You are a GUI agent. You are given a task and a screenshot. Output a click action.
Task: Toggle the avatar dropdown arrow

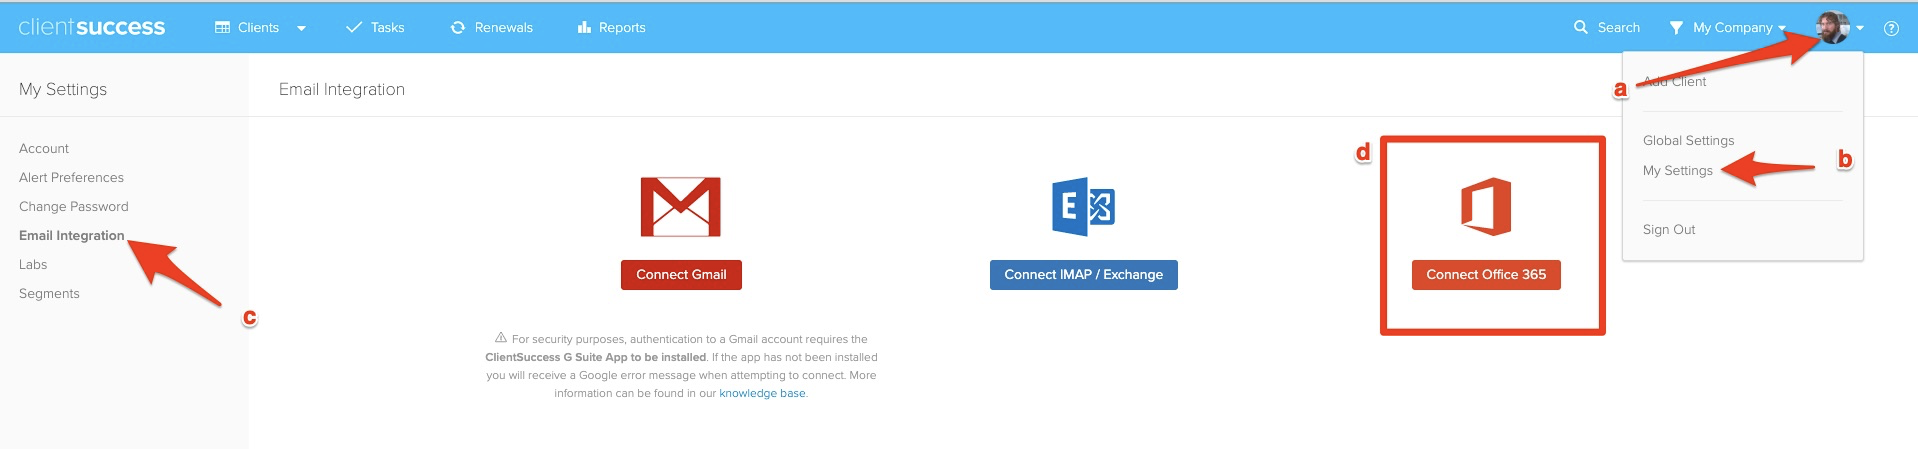click(x=1859, y=29)
